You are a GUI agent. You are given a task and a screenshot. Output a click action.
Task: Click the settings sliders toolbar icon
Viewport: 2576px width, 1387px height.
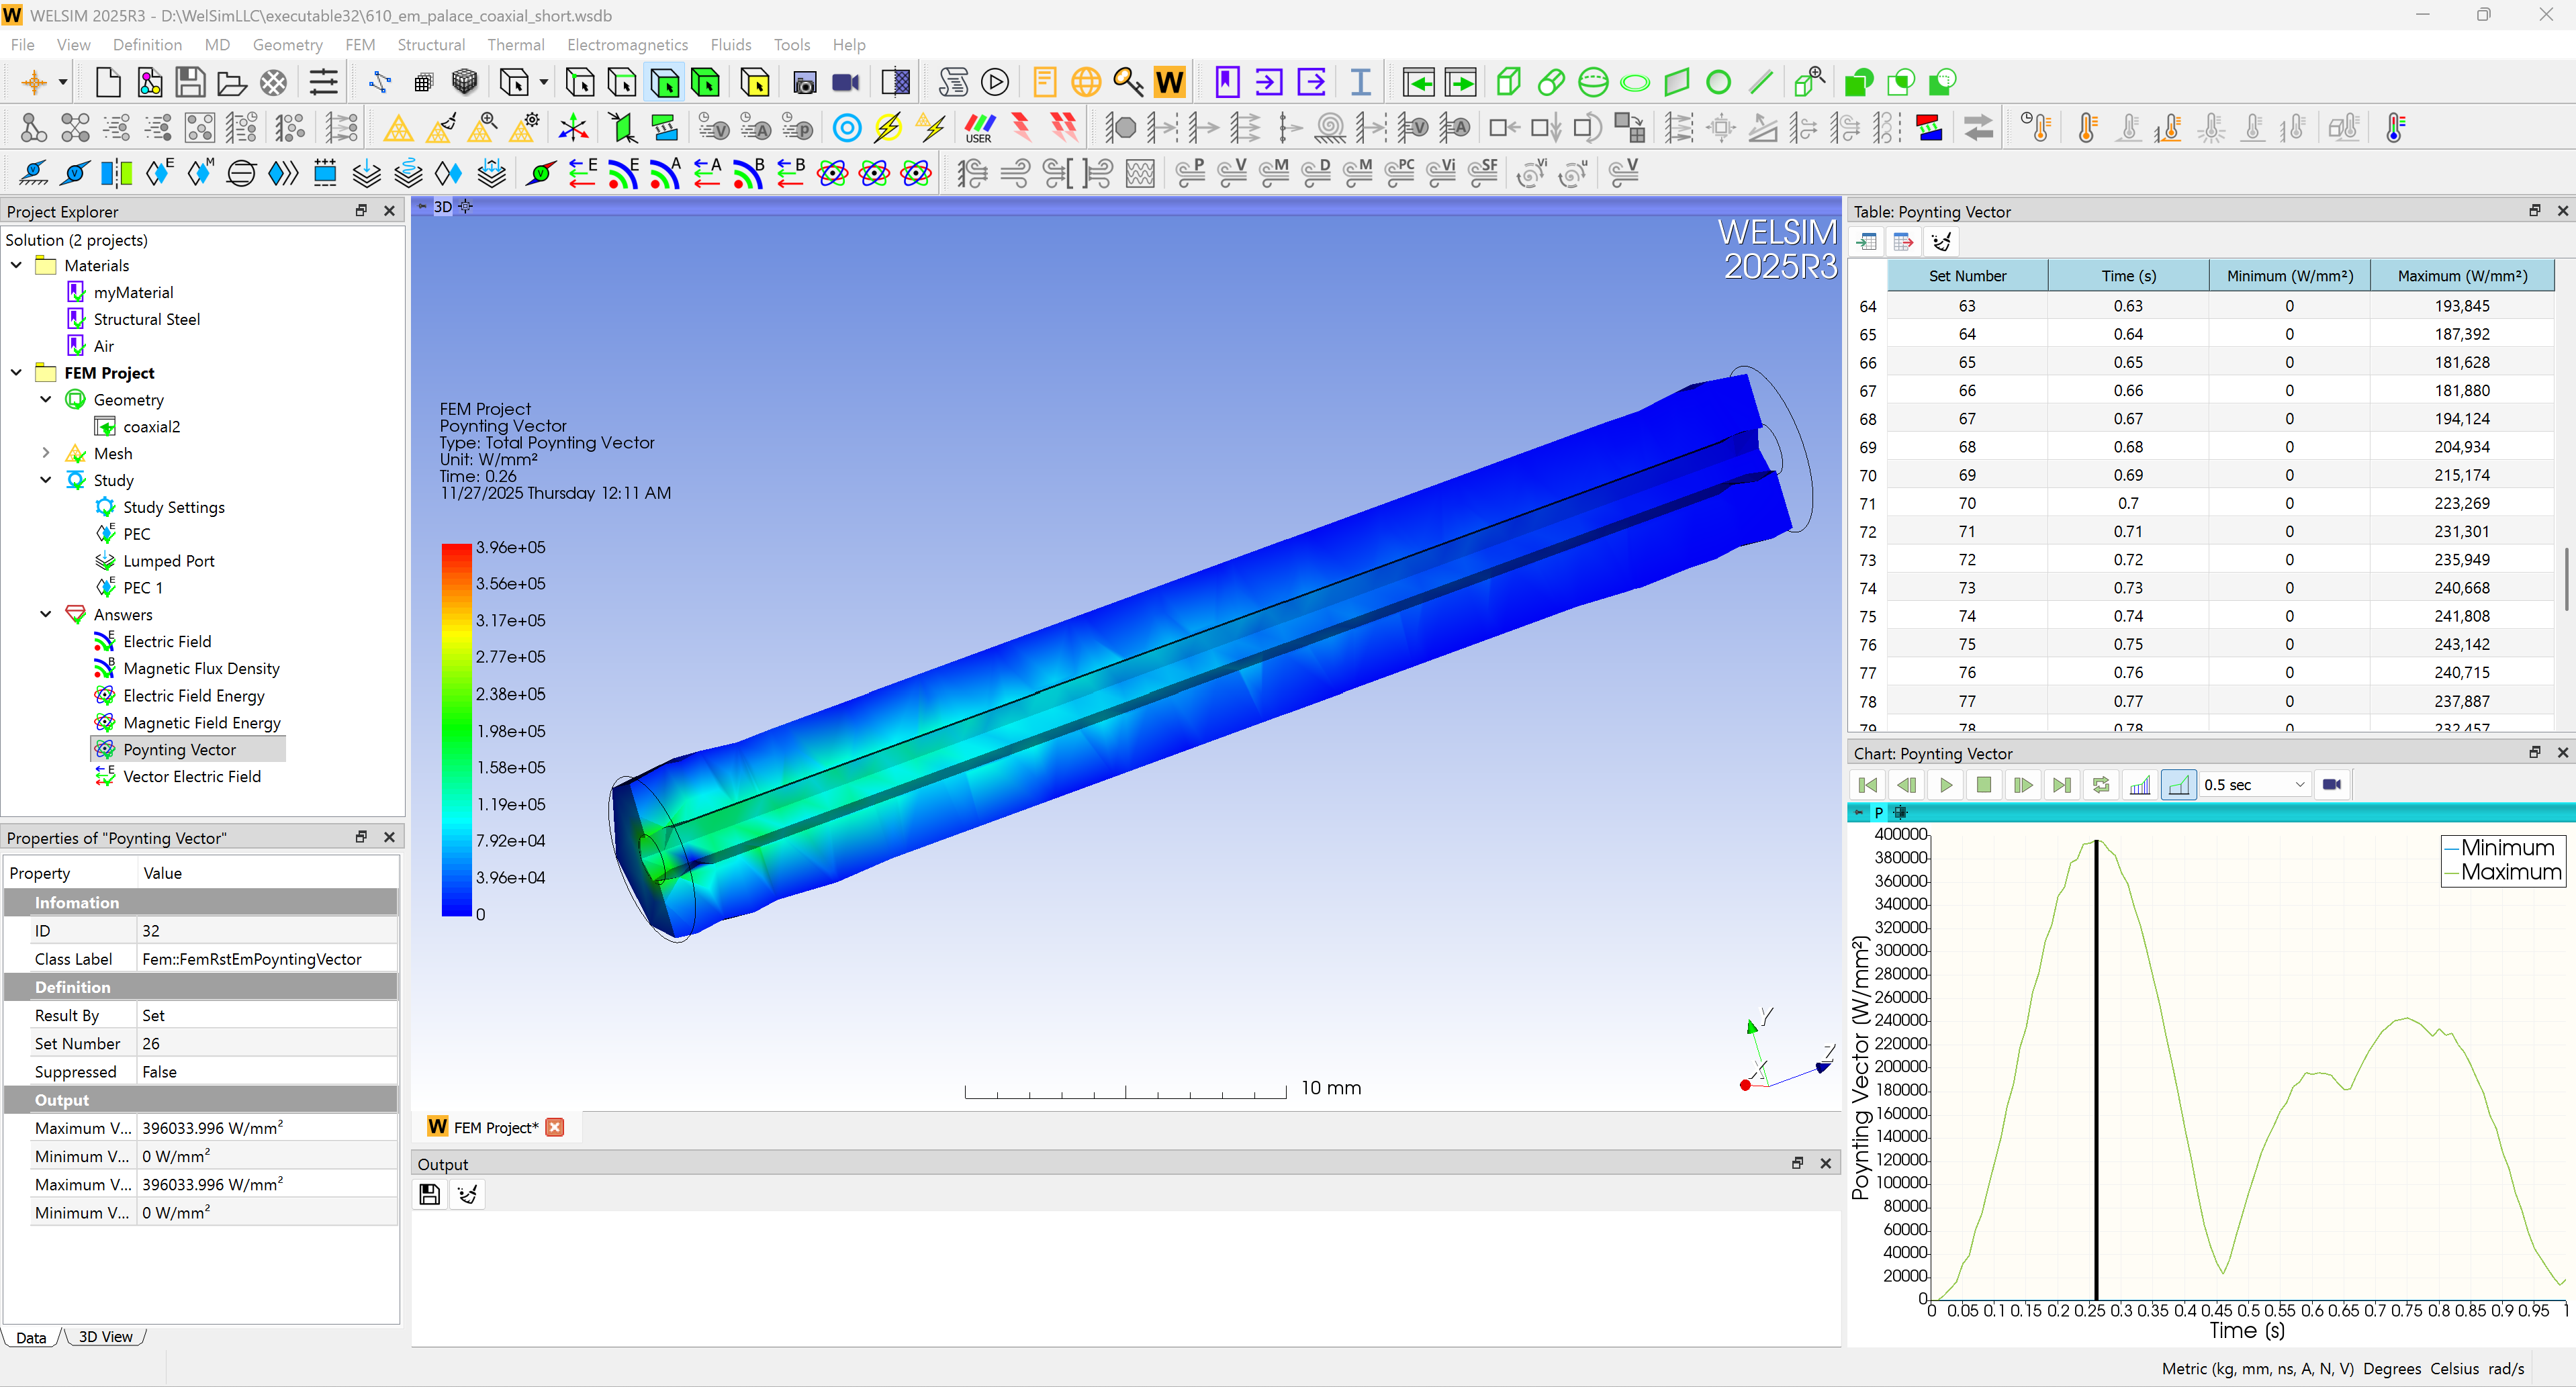(323, 82)
